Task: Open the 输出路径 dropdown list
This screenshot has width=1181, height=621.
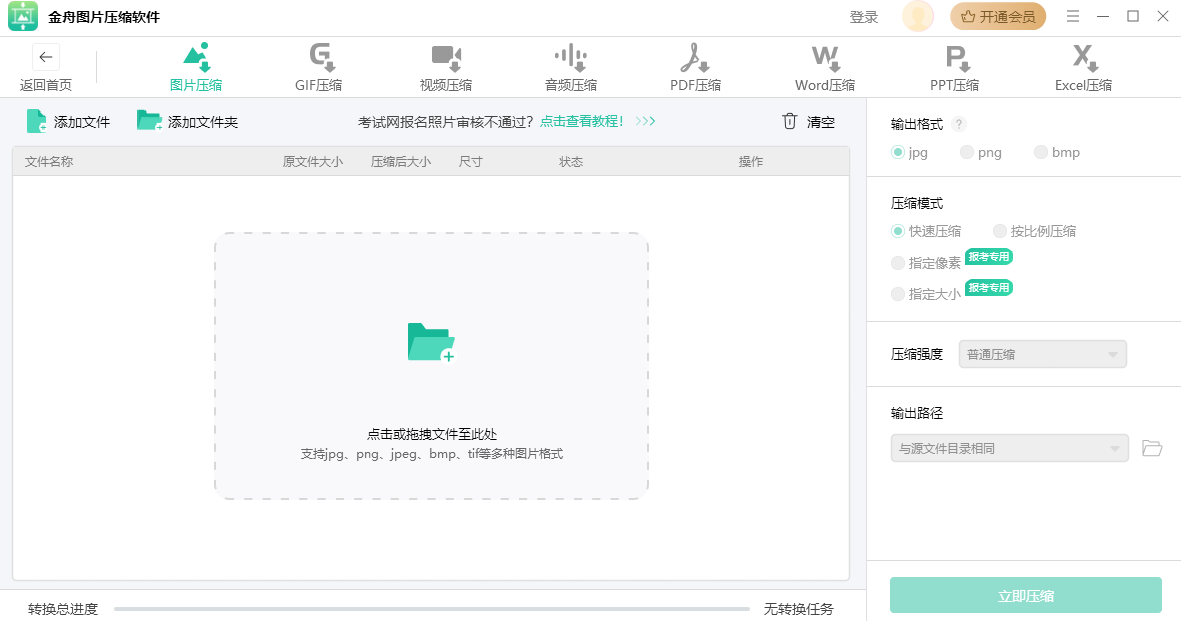Action: pyautogui.click(x=1009, y=448)
